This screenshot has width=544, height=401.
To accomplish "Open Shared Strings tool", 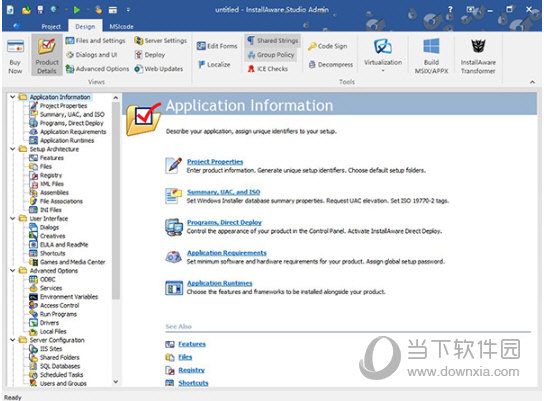I will coord(273,41).
